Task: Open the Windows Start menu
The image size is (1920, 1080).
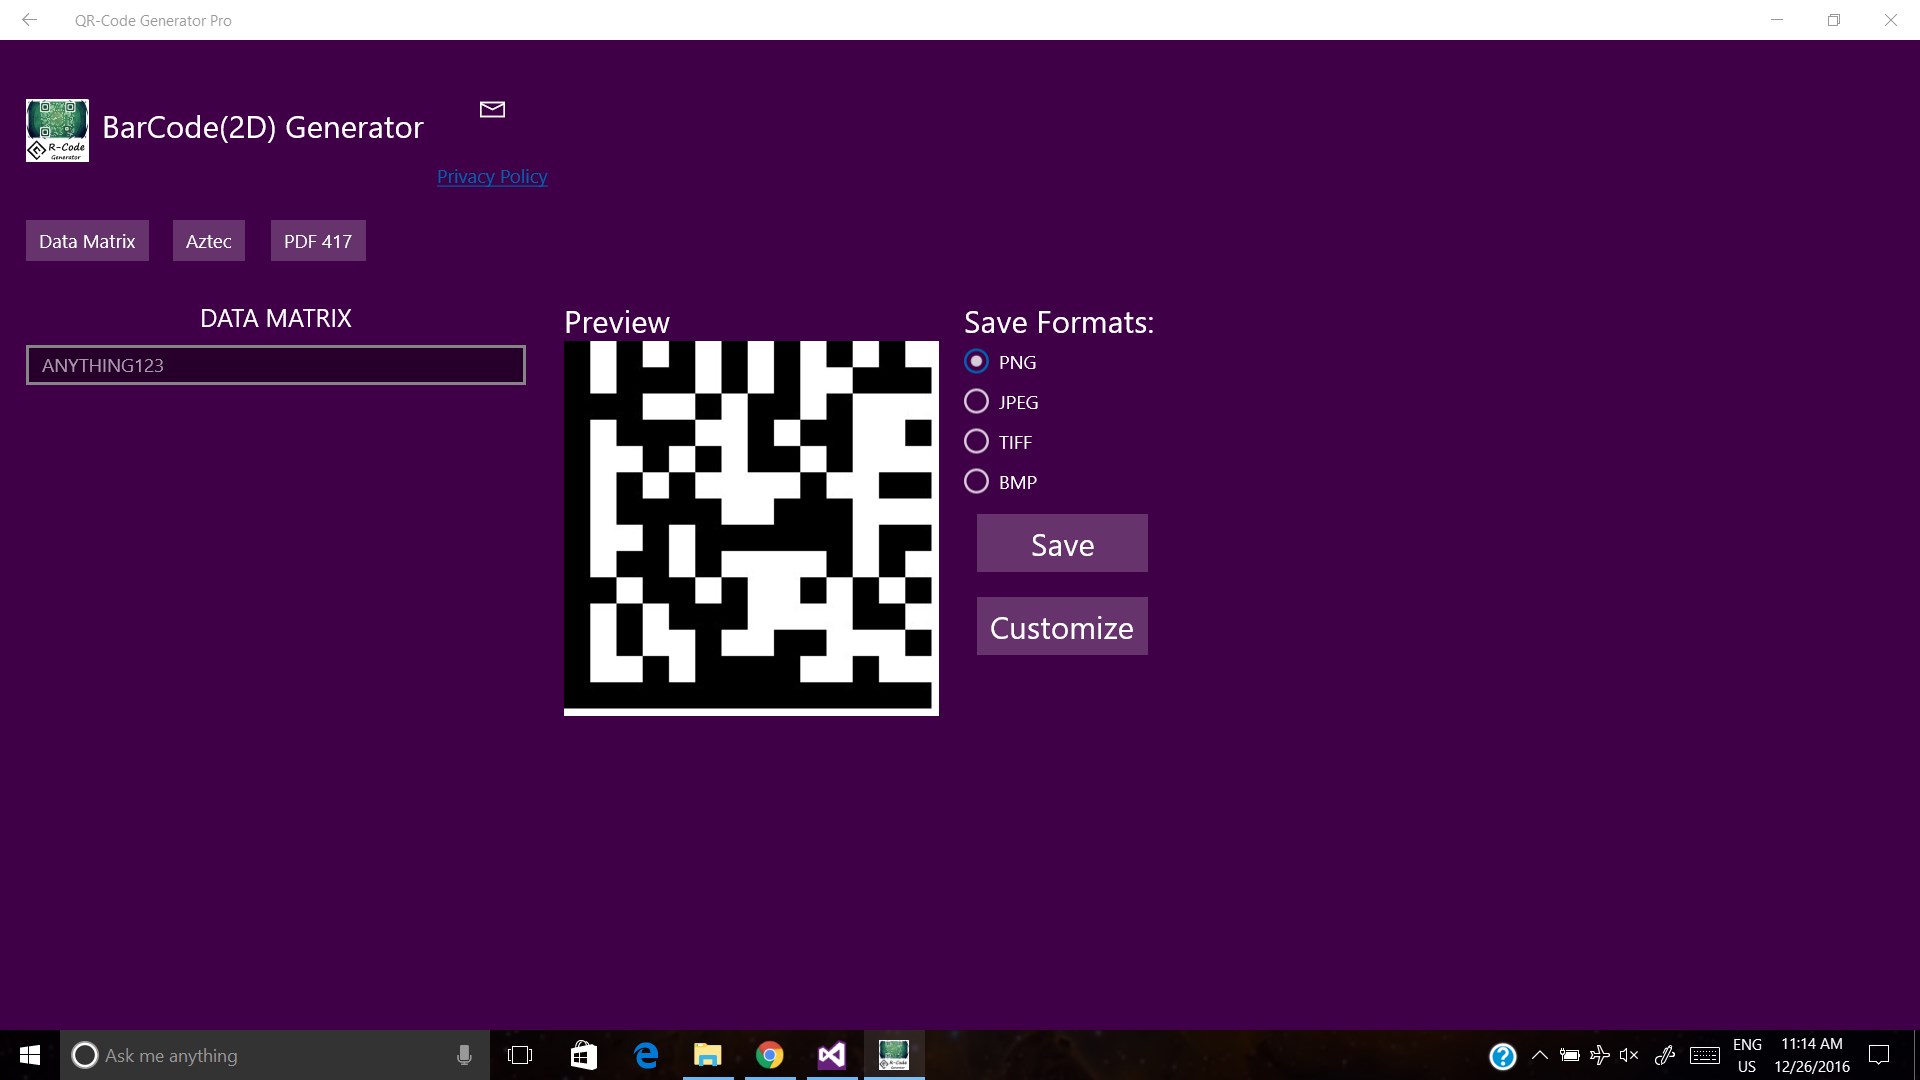Action: click(30, 1055)
